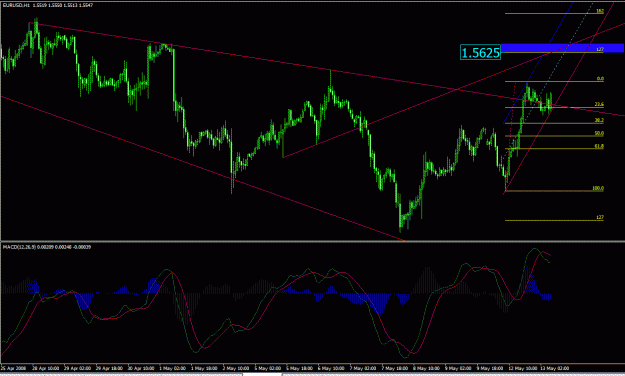
Task: Click the 127 label below the 100.0 level
Action: (x=600, y=217)
